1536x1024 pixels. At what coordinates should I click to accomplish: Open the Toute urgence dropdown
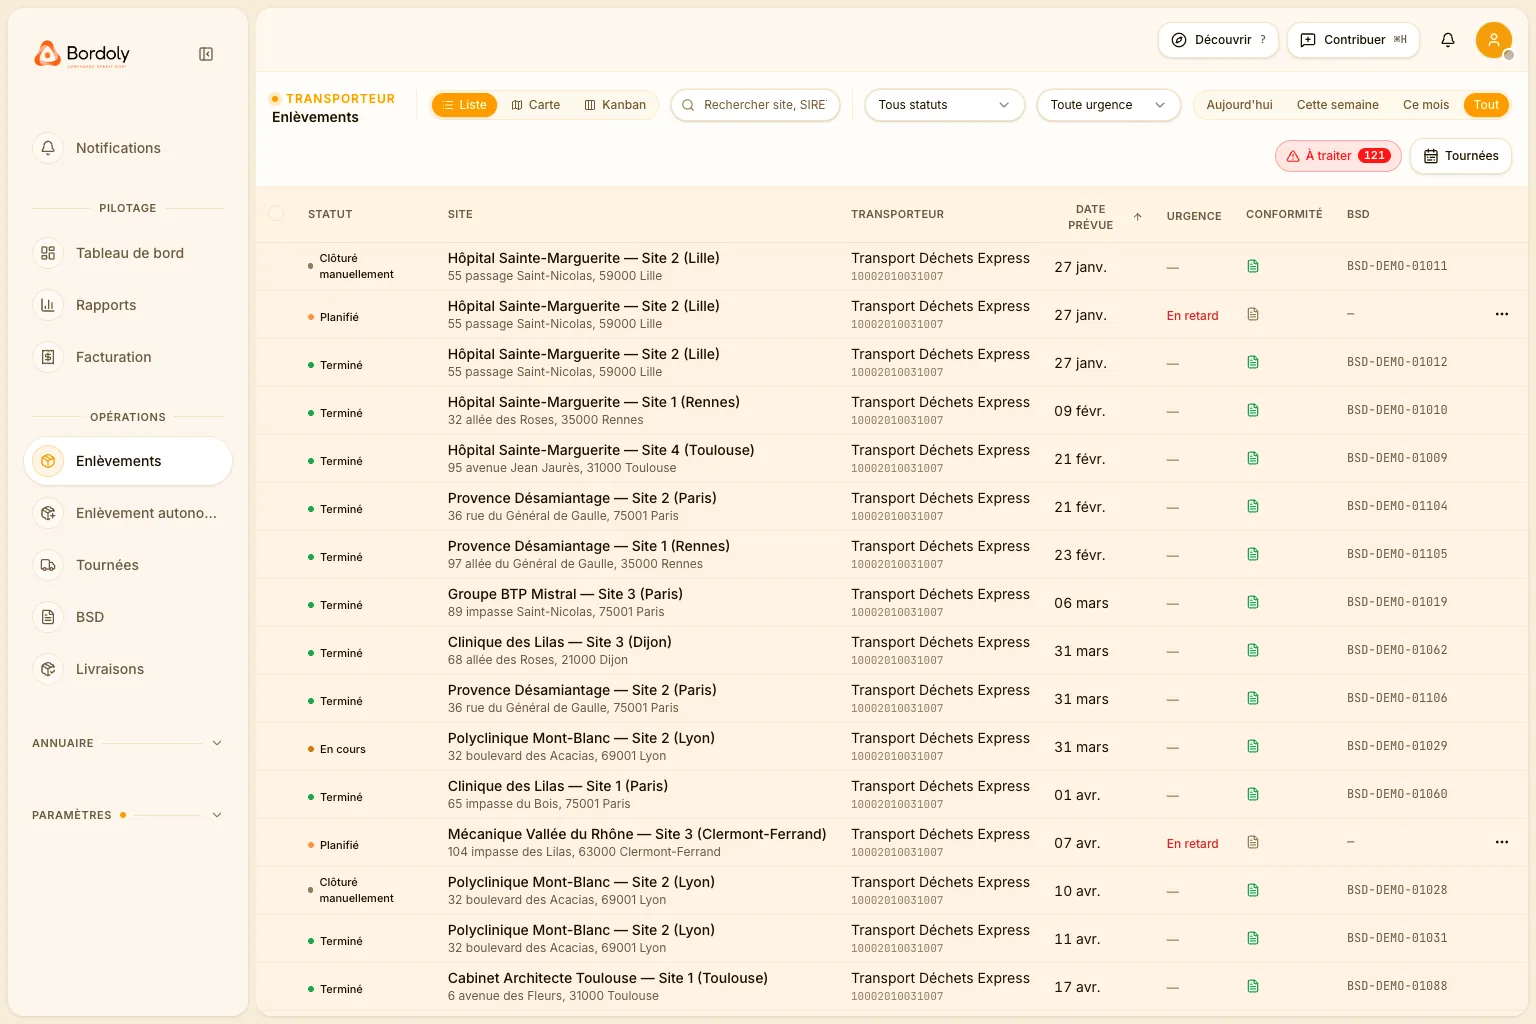tap(1108, 105)
